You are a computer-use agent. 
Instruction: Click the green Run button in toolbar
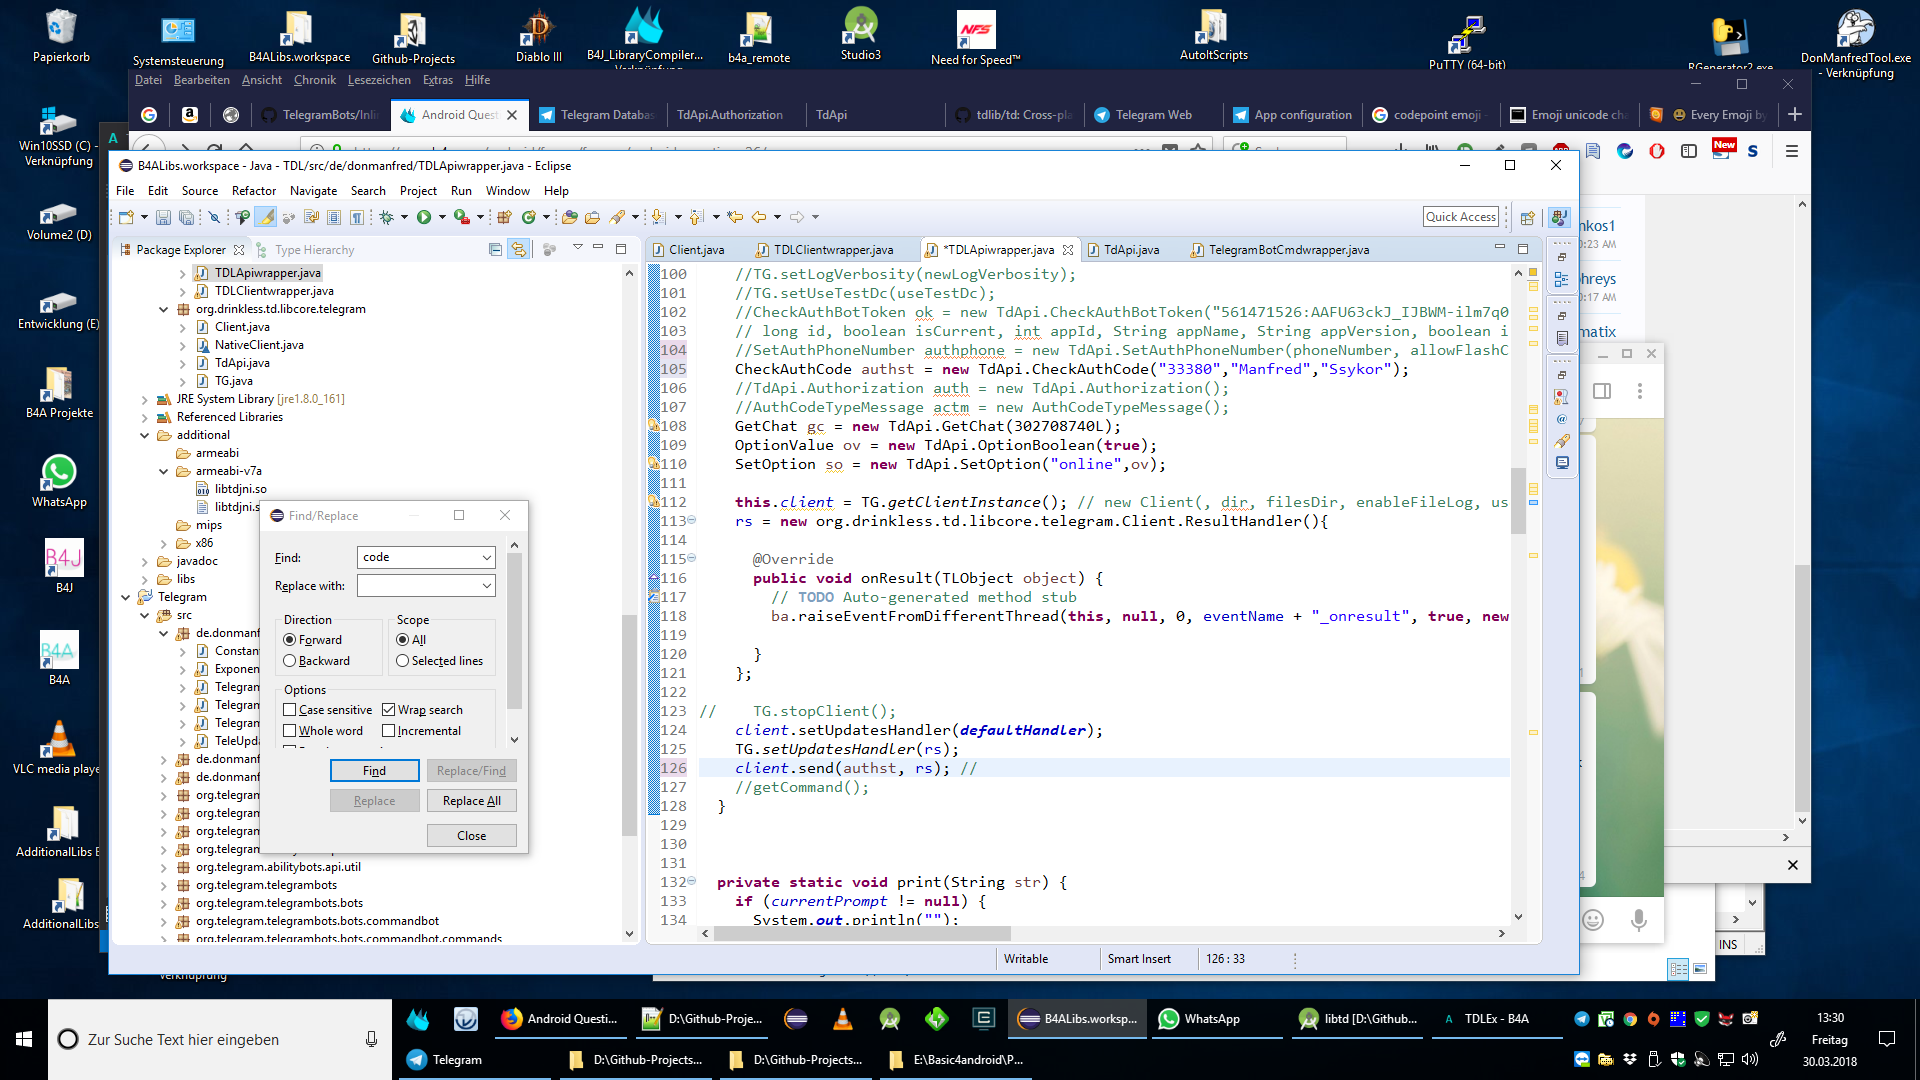tap(424, 217)
